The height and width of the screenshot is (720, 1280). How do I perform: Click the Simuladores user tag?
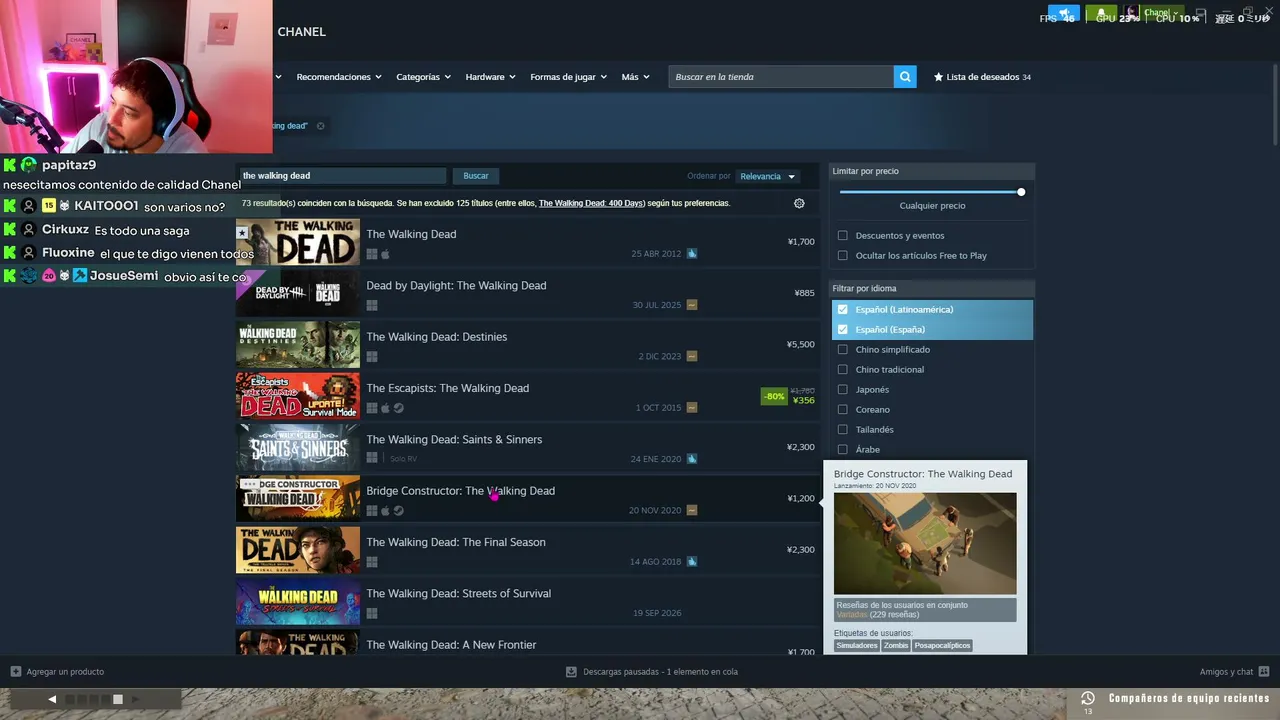(857, 646)
